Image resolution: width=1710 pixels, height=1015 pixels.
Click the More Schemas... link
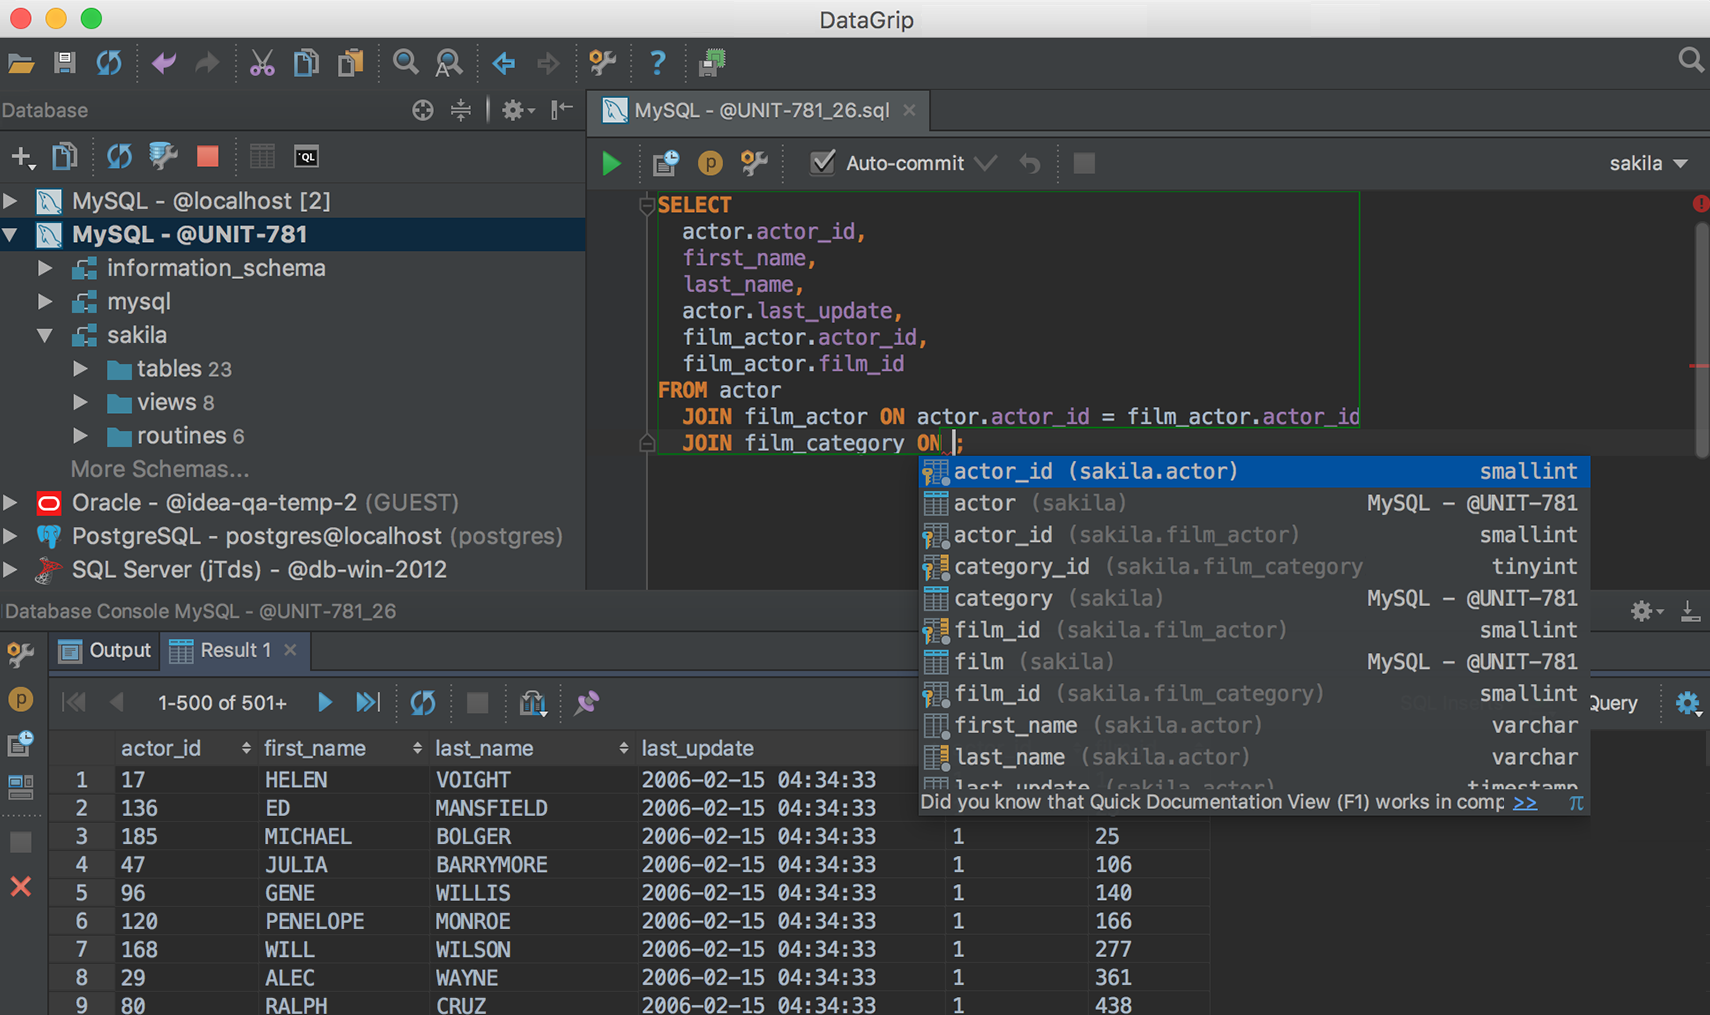[160, 469]
